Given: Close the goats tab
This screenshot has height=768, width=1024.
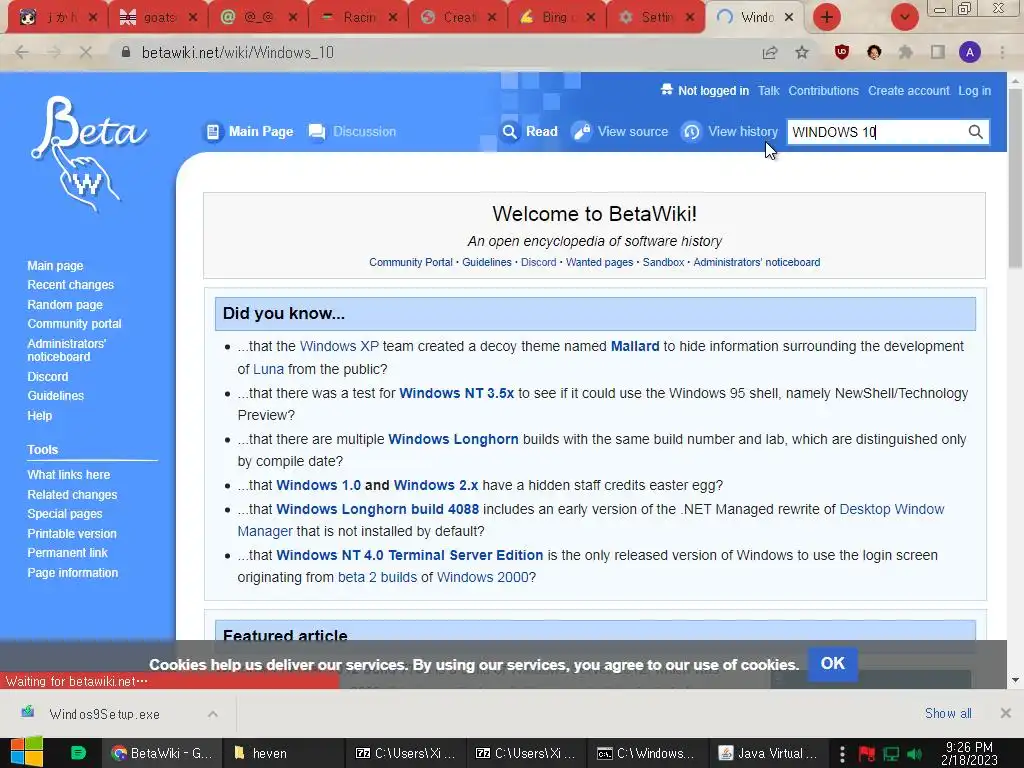Looking at the screenshot, I should tap(193, 18).
